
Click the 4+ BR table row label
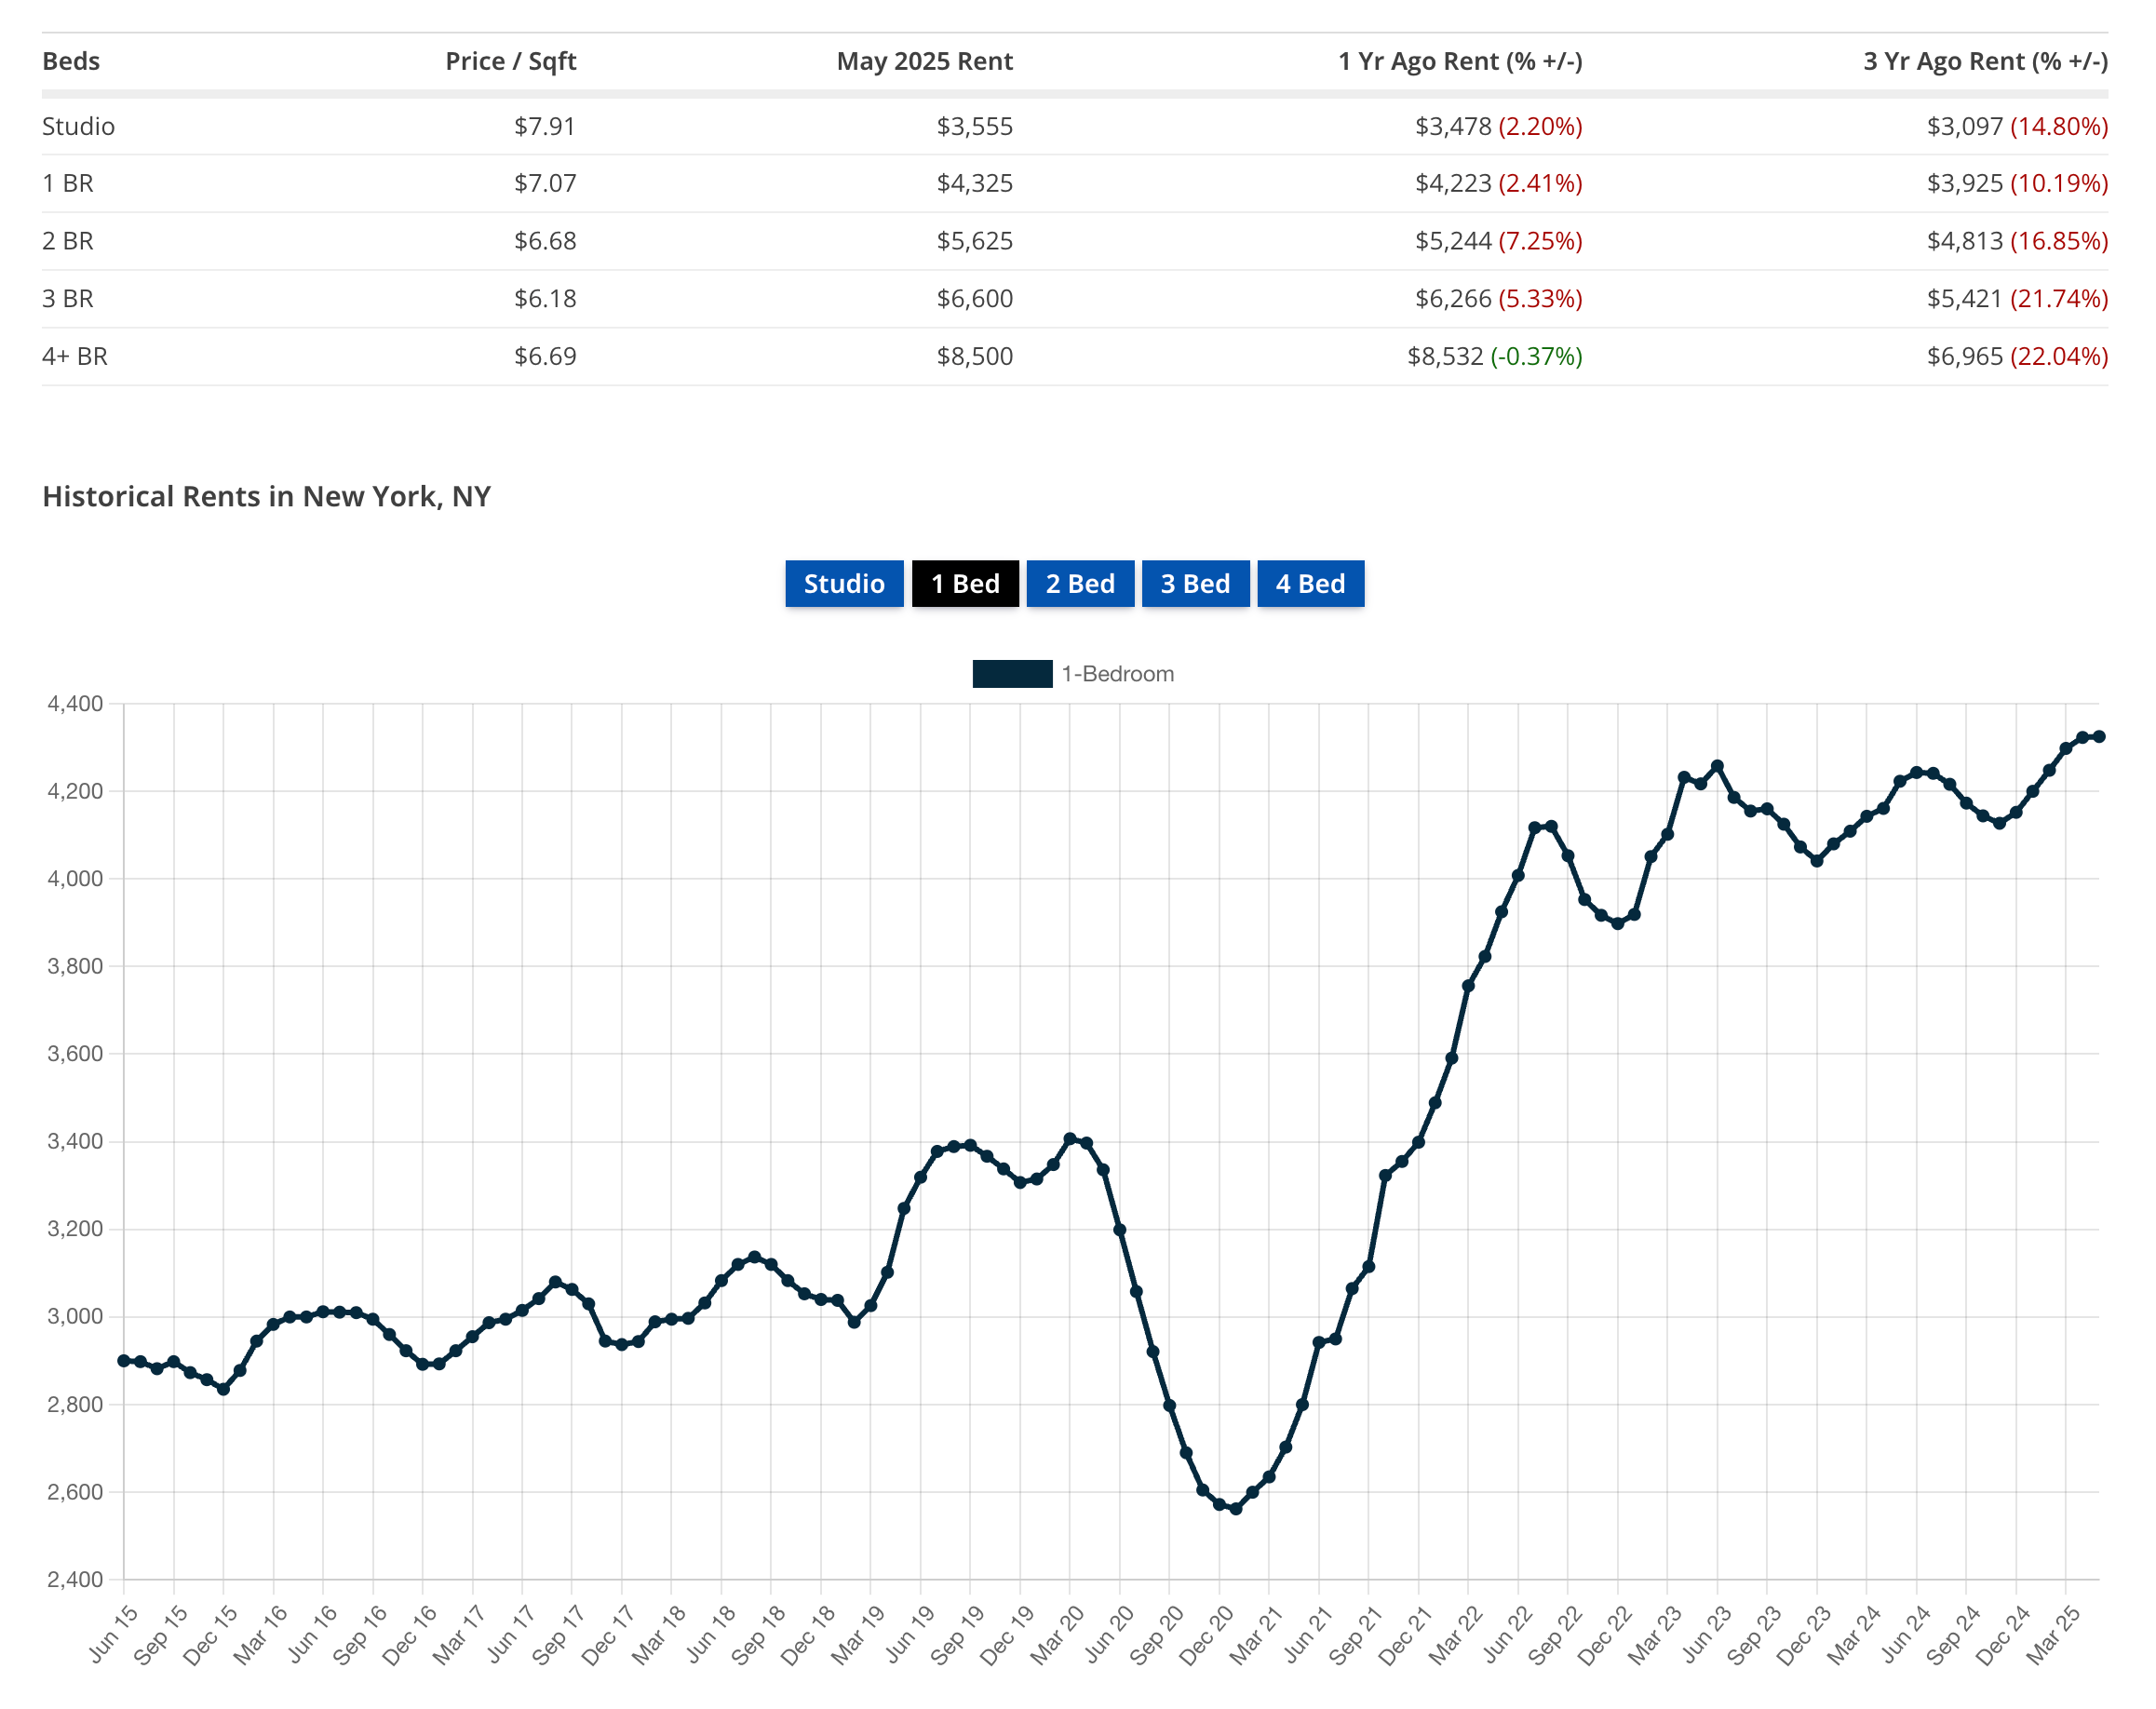click(x=74, y=356)
